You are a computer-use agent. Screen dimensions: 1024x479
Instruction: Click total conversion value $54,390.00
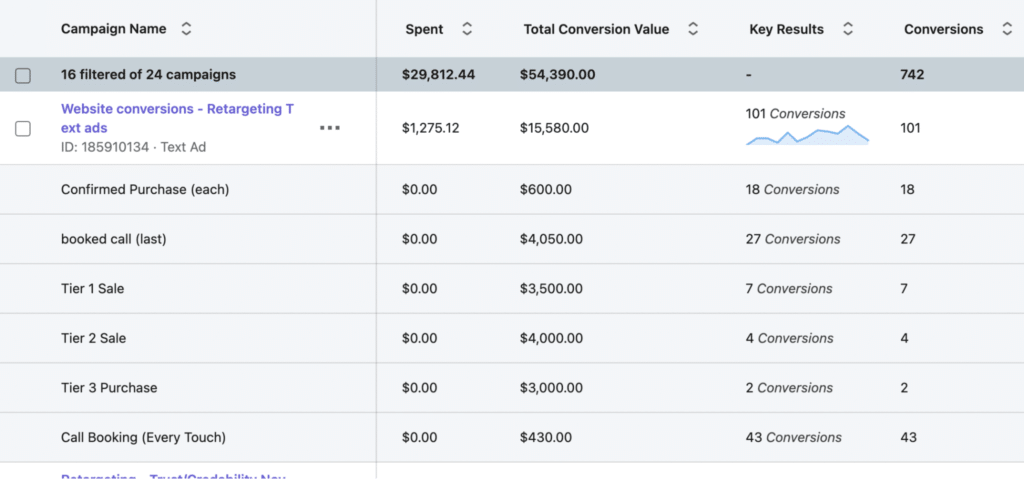click(557, 74)
